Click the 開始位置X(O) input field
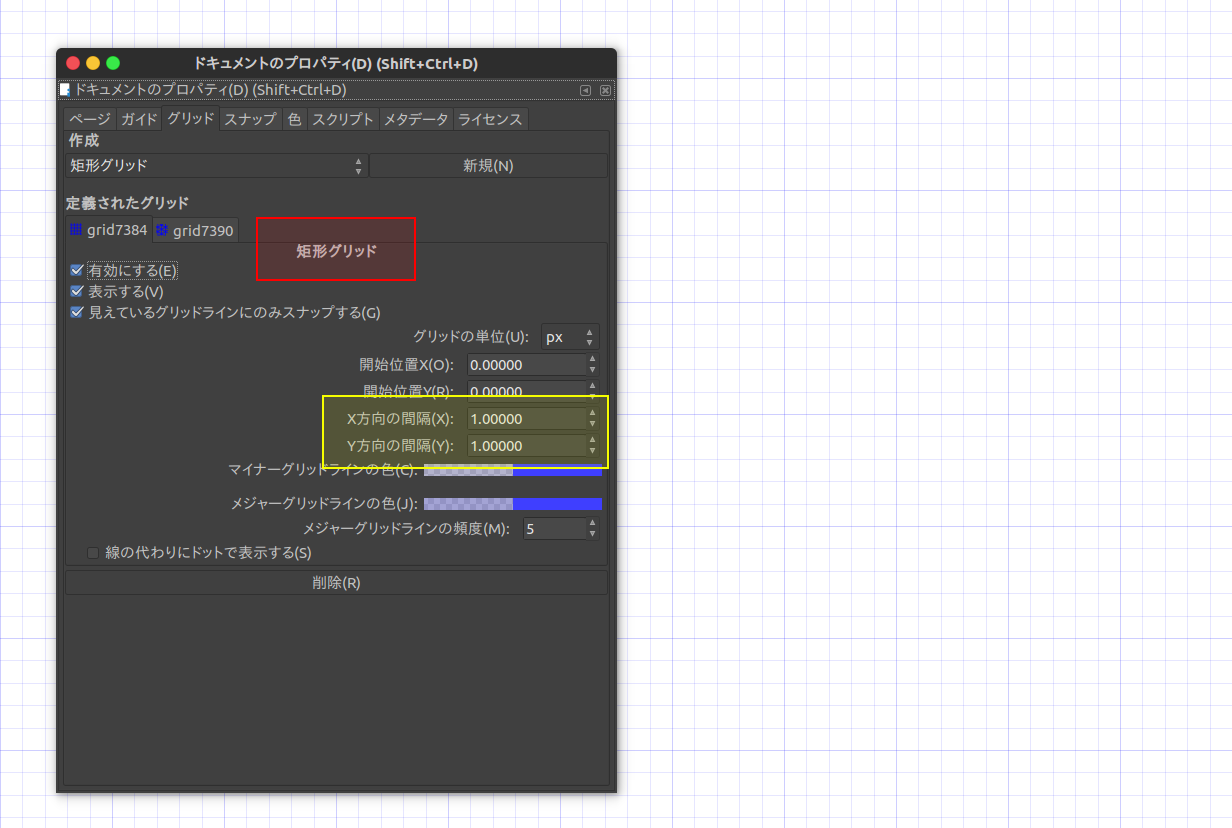 (x=526, y=365)
